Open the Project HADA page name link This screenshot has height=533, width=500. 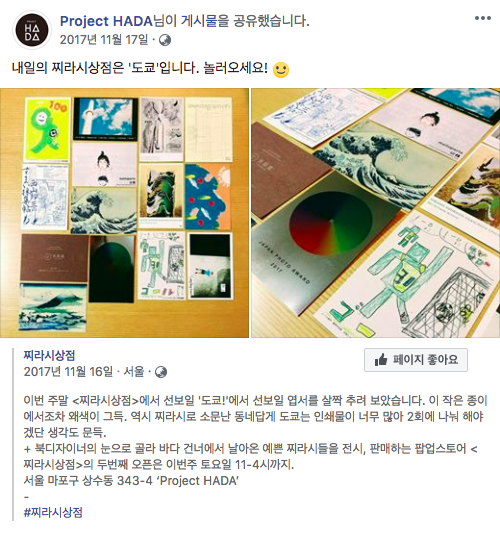[x=106, y=21]
